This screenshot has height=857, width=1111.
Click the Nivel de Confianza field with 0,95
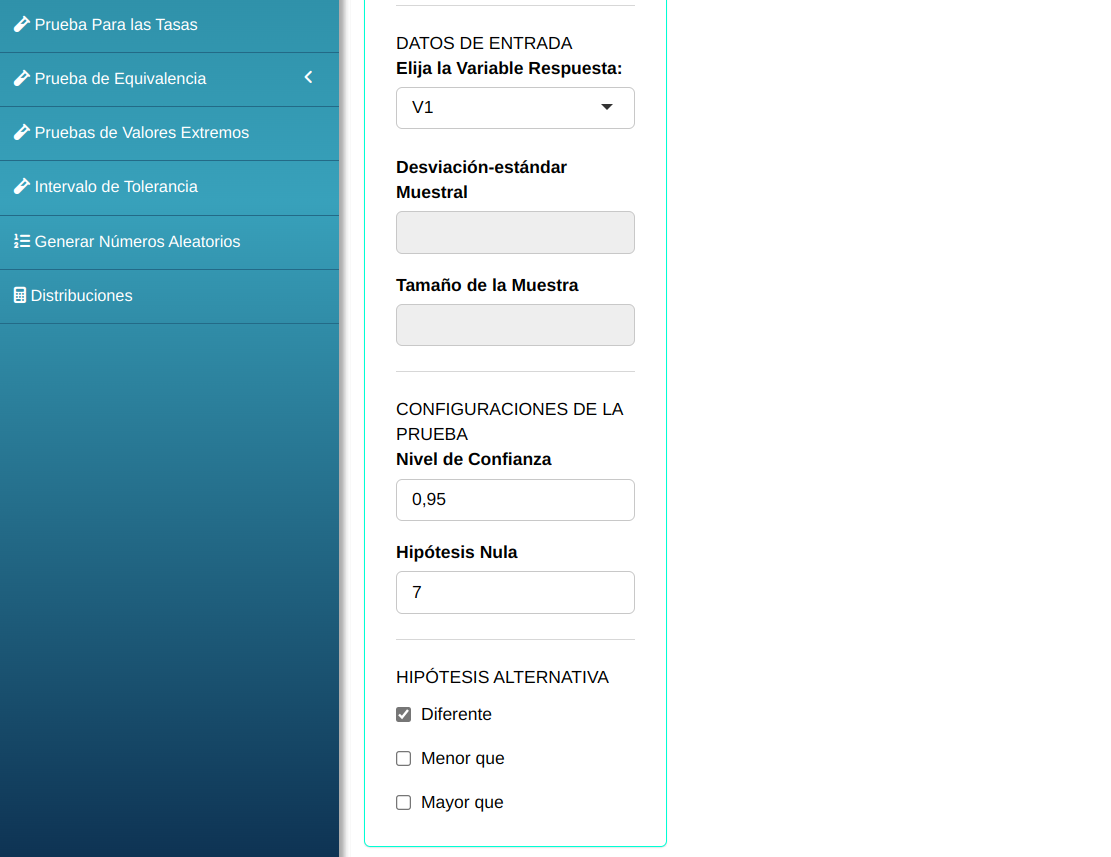[515, 499]
